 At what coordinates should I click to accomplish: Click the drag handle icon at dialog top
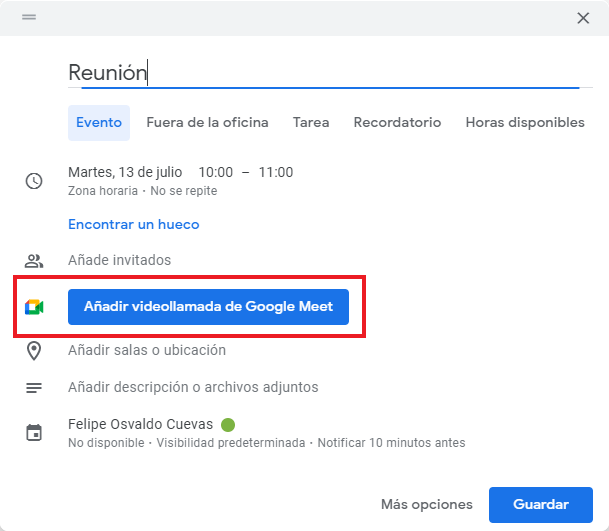[x=29, y=17]
